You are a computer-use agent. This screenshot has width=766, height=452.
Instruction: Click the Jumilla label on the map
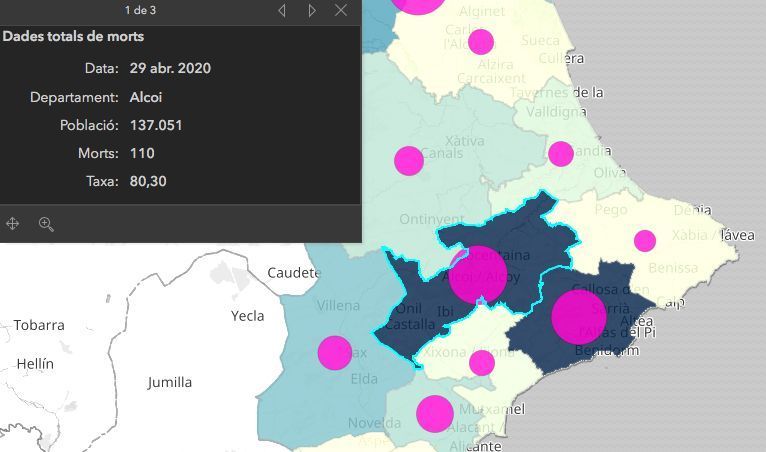(169, 382)
